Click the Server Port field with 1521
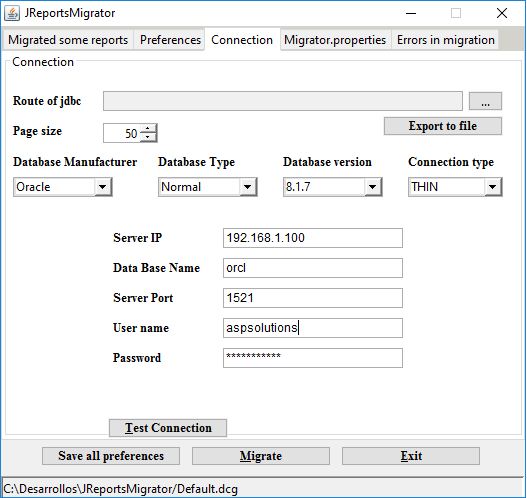Screen dimensions: 527x498 click(x=313, y=298)
